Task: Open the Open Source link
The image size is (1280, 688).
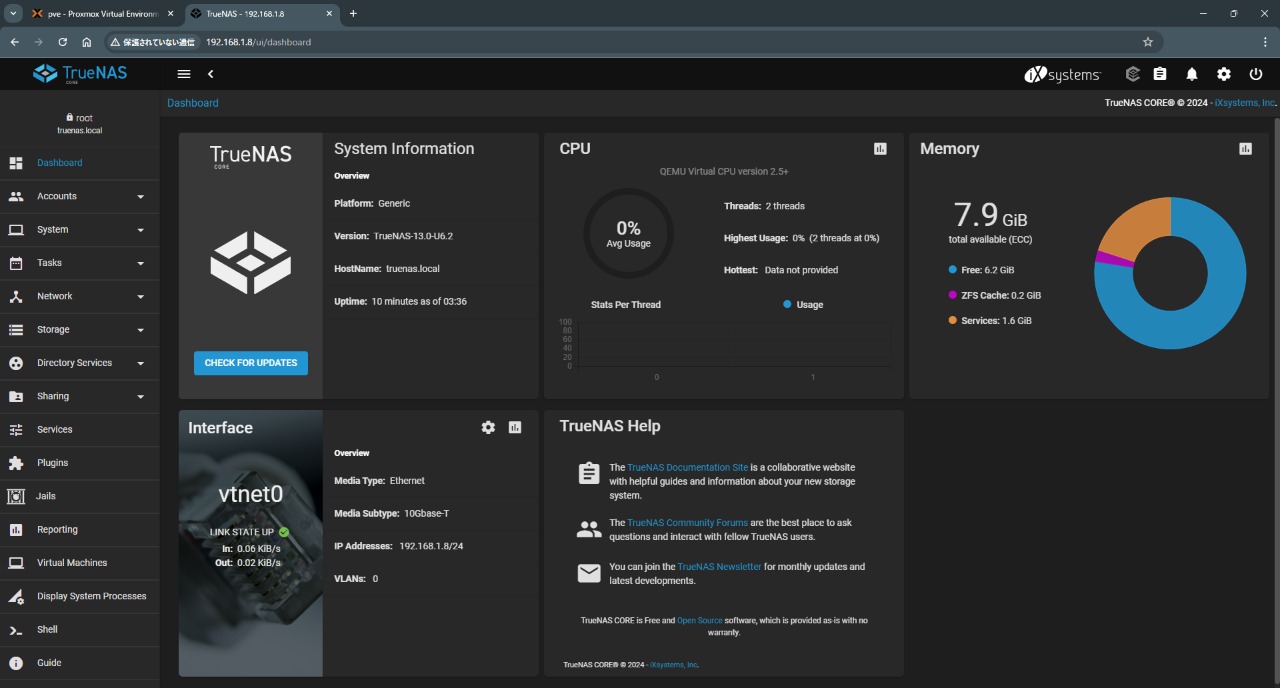Action: [700, 620]
